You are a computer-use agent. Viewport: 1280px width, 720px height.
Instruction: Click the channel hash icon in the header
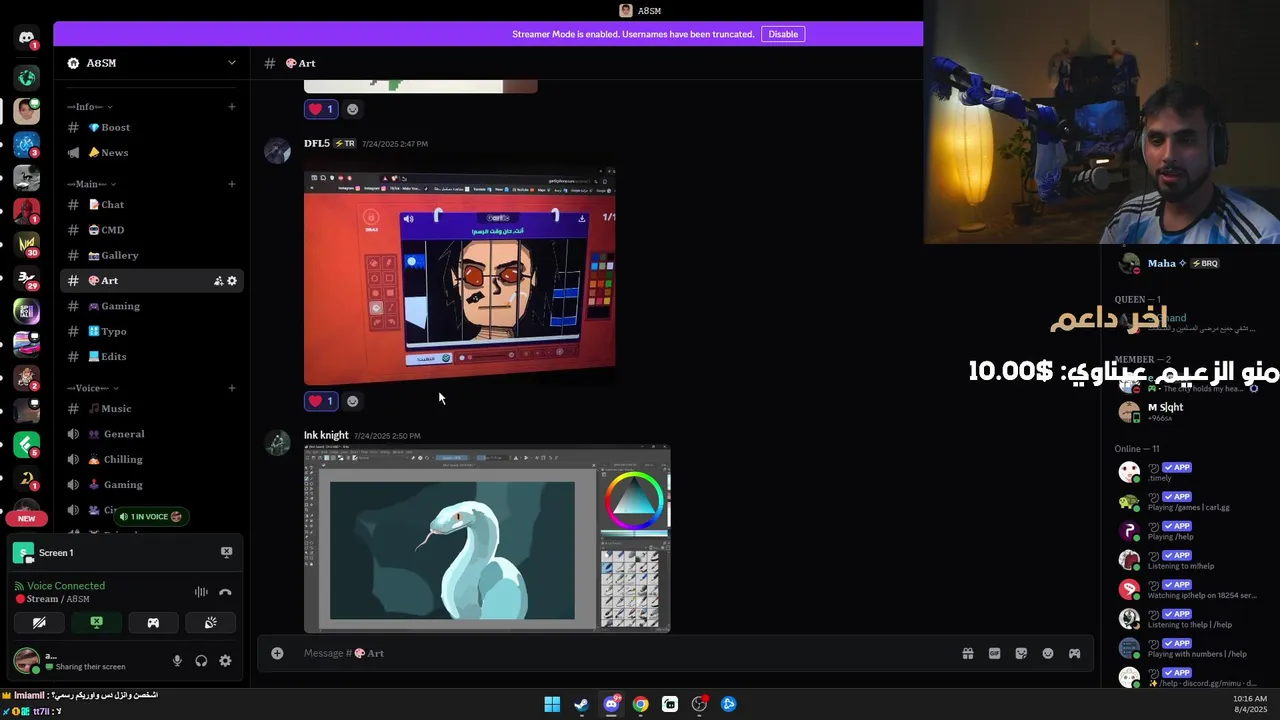pos(270,63)
